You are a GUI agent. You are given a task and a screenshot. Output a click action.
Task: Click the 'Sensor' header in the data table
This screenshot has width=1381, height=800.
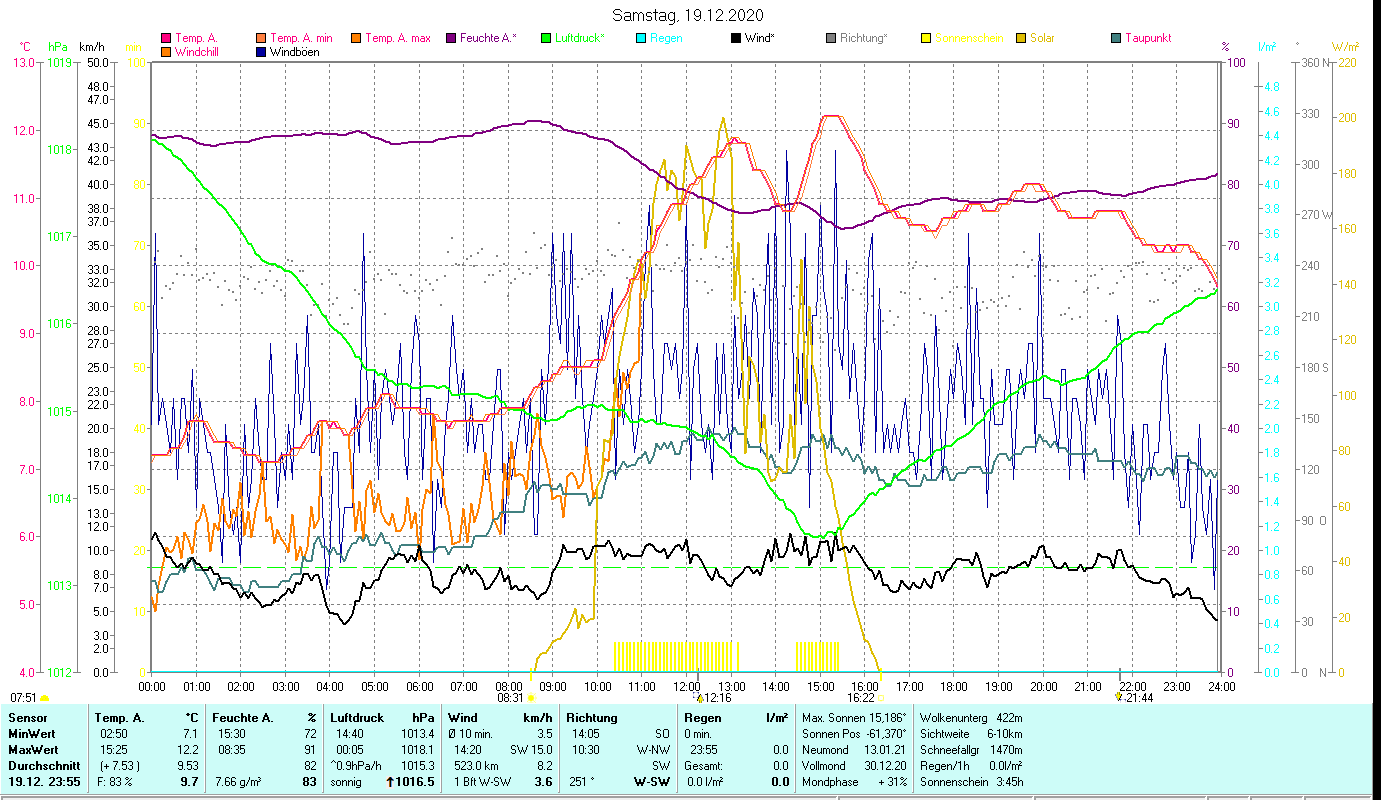pos(27,718)
